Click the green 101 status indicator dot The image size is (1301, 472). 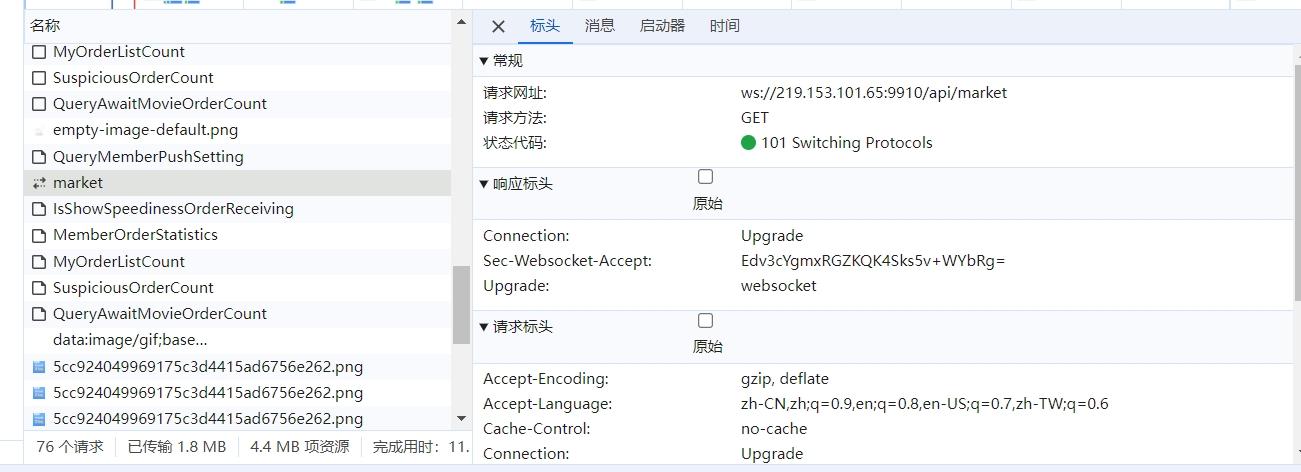point(748,143)
